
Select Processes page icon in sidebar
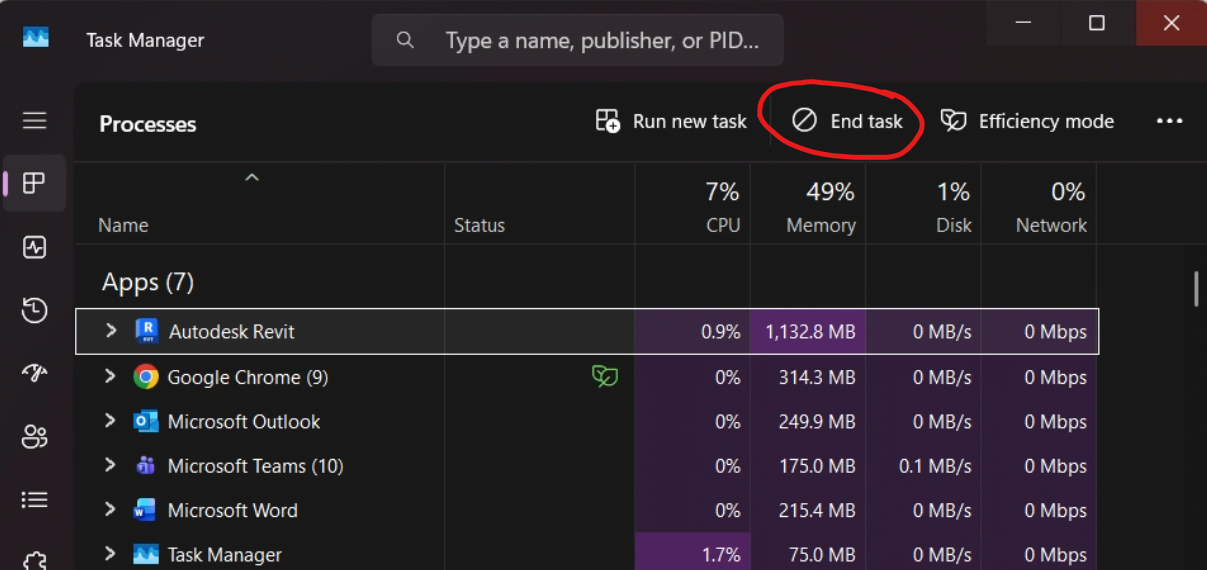click(x=35, y=184)
